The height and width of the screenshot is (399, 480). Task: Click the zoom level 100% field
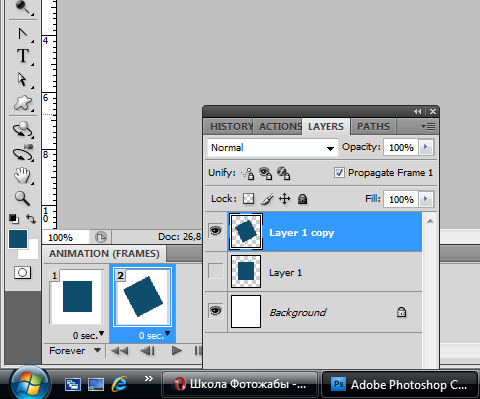(x=65, y=237)
